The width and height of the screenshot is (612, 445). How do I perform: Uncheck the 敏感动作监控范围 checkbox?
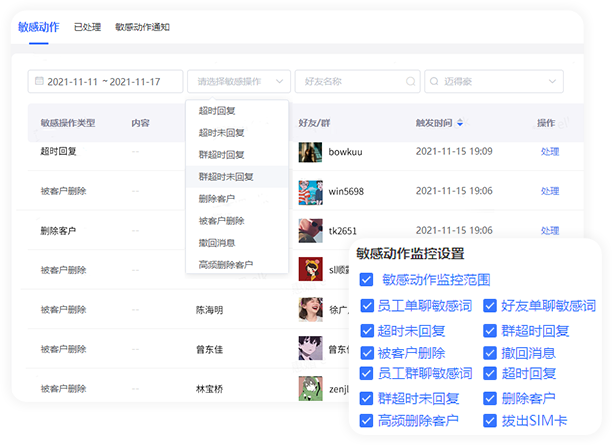click(x=366, y=281)
